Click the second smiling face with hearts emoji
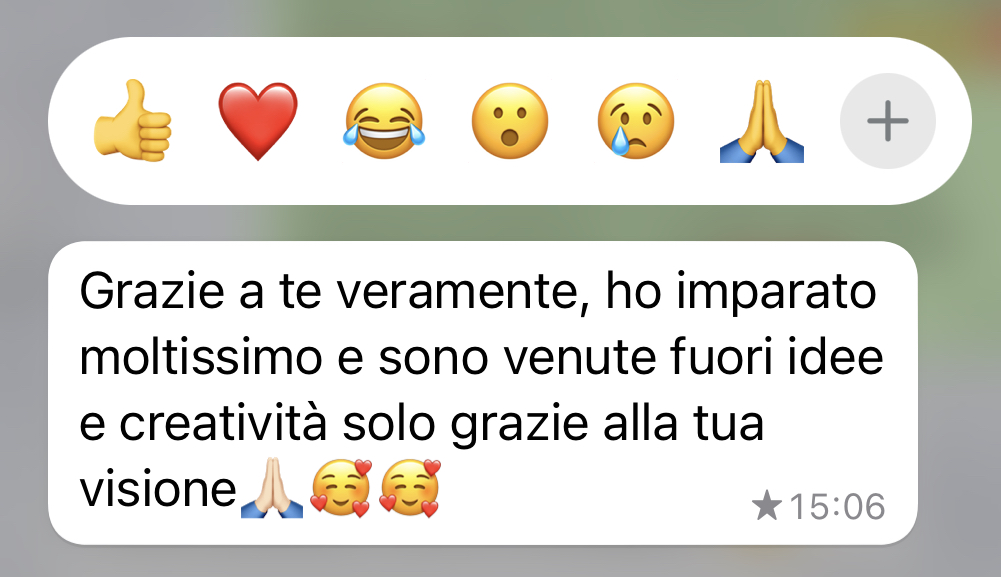The height and width of the screenshot is (577, 1001). click(x=410, y=488)
